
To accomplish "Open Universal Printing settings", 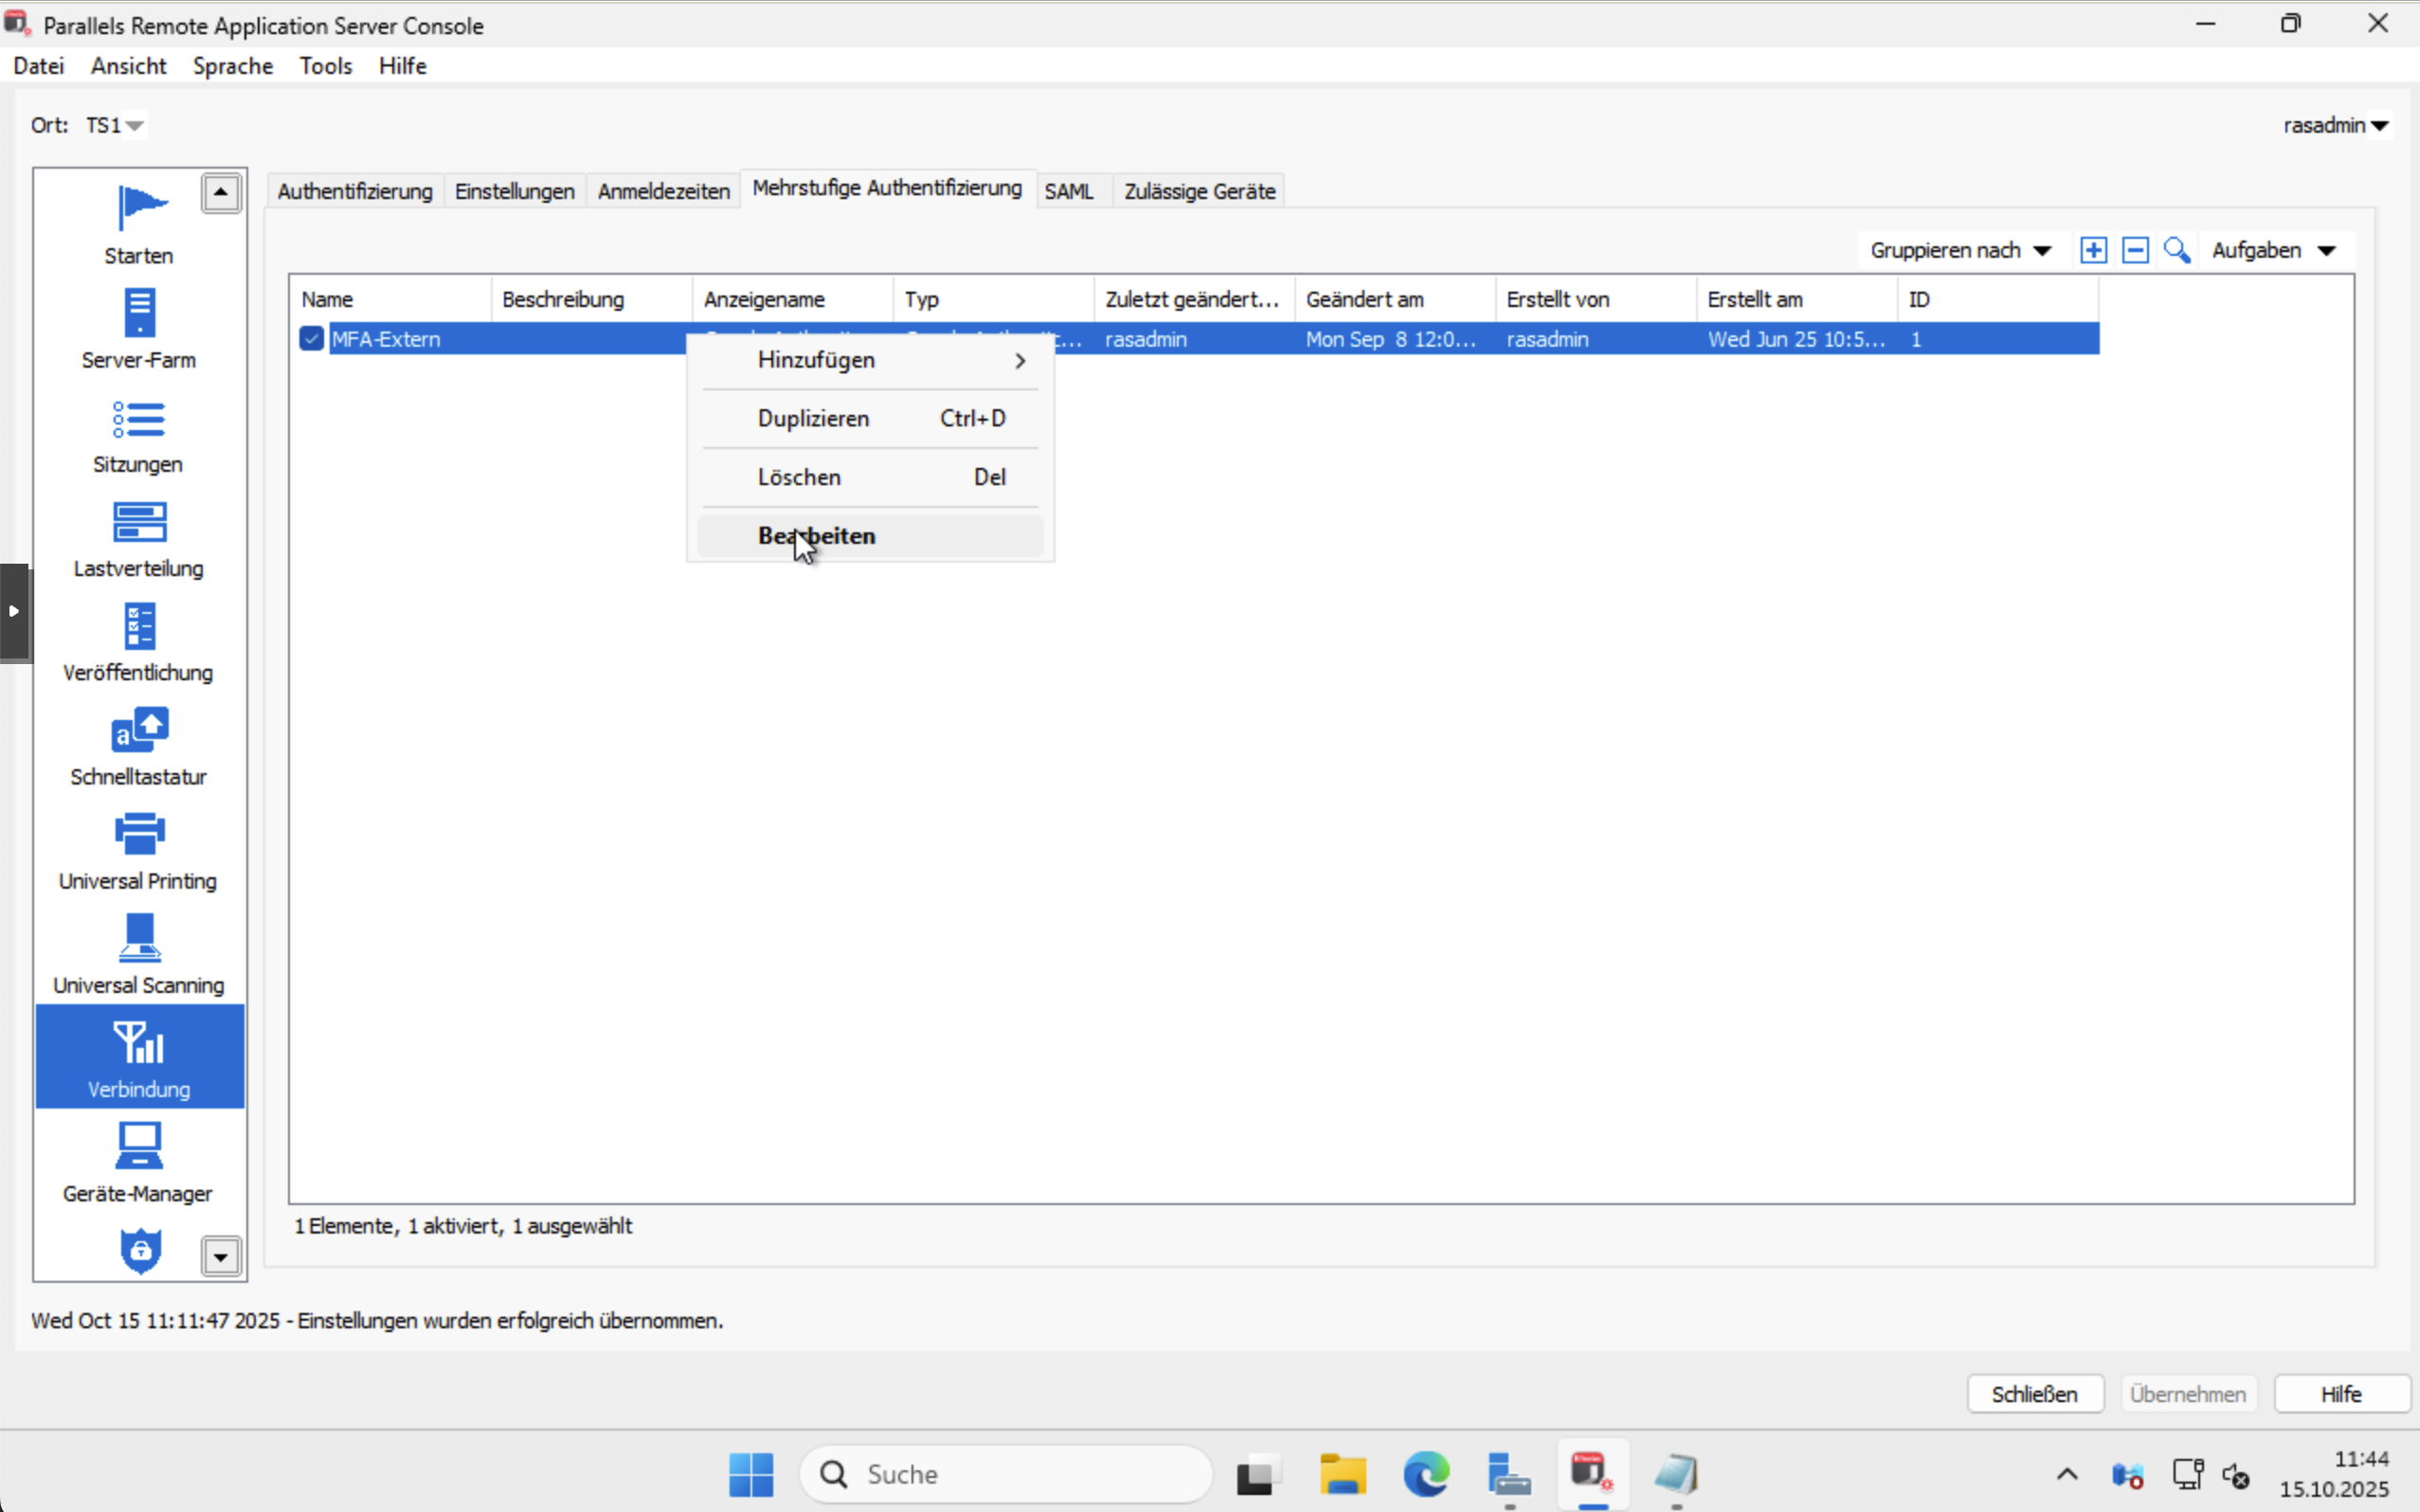I will tap(138, 850).
